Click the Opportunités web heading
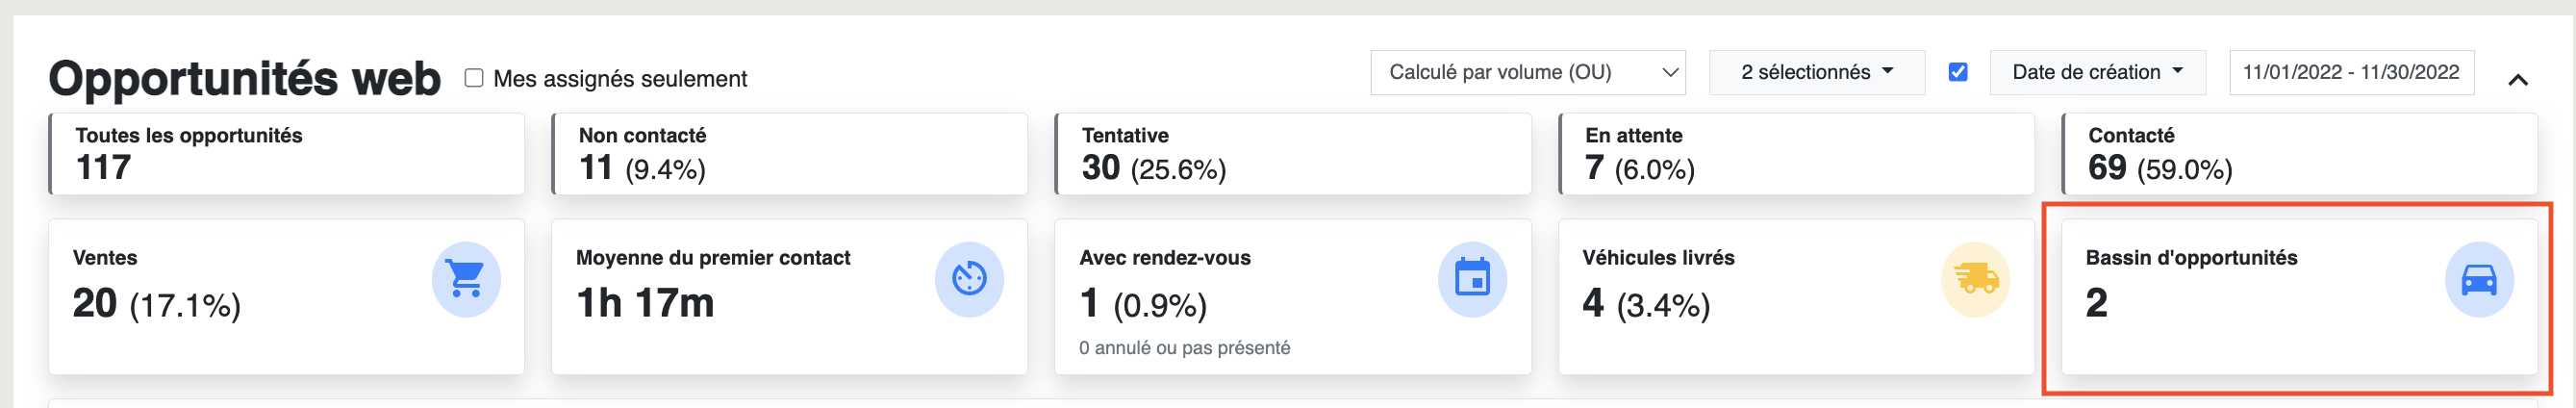The image size is (2576, 408). tap(245, 78)
